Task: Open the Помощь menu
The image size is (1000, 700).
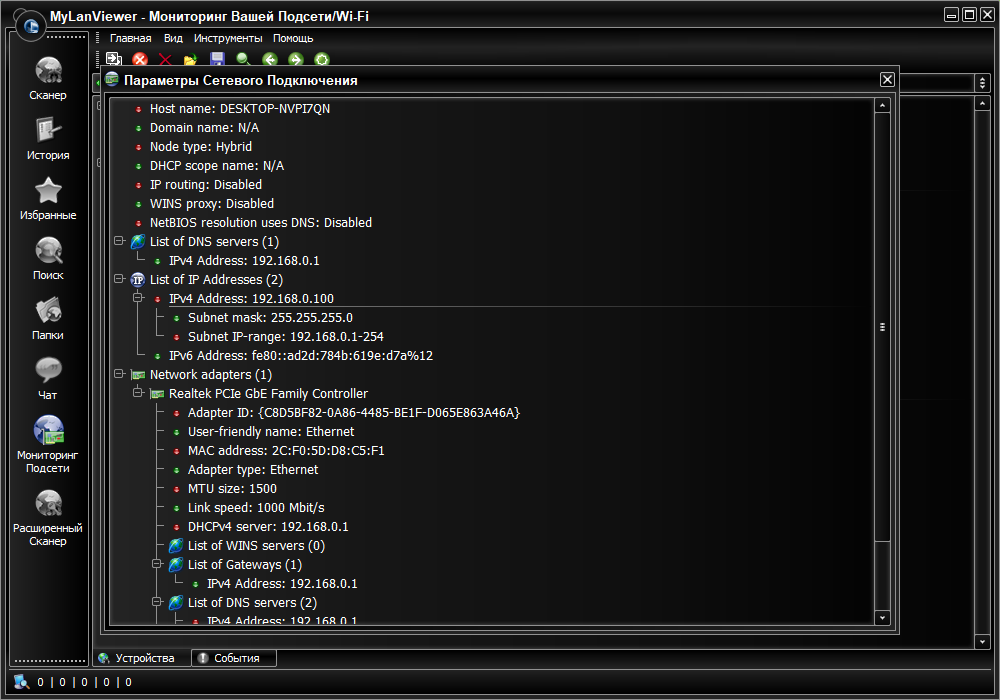Action: [293, 38]
